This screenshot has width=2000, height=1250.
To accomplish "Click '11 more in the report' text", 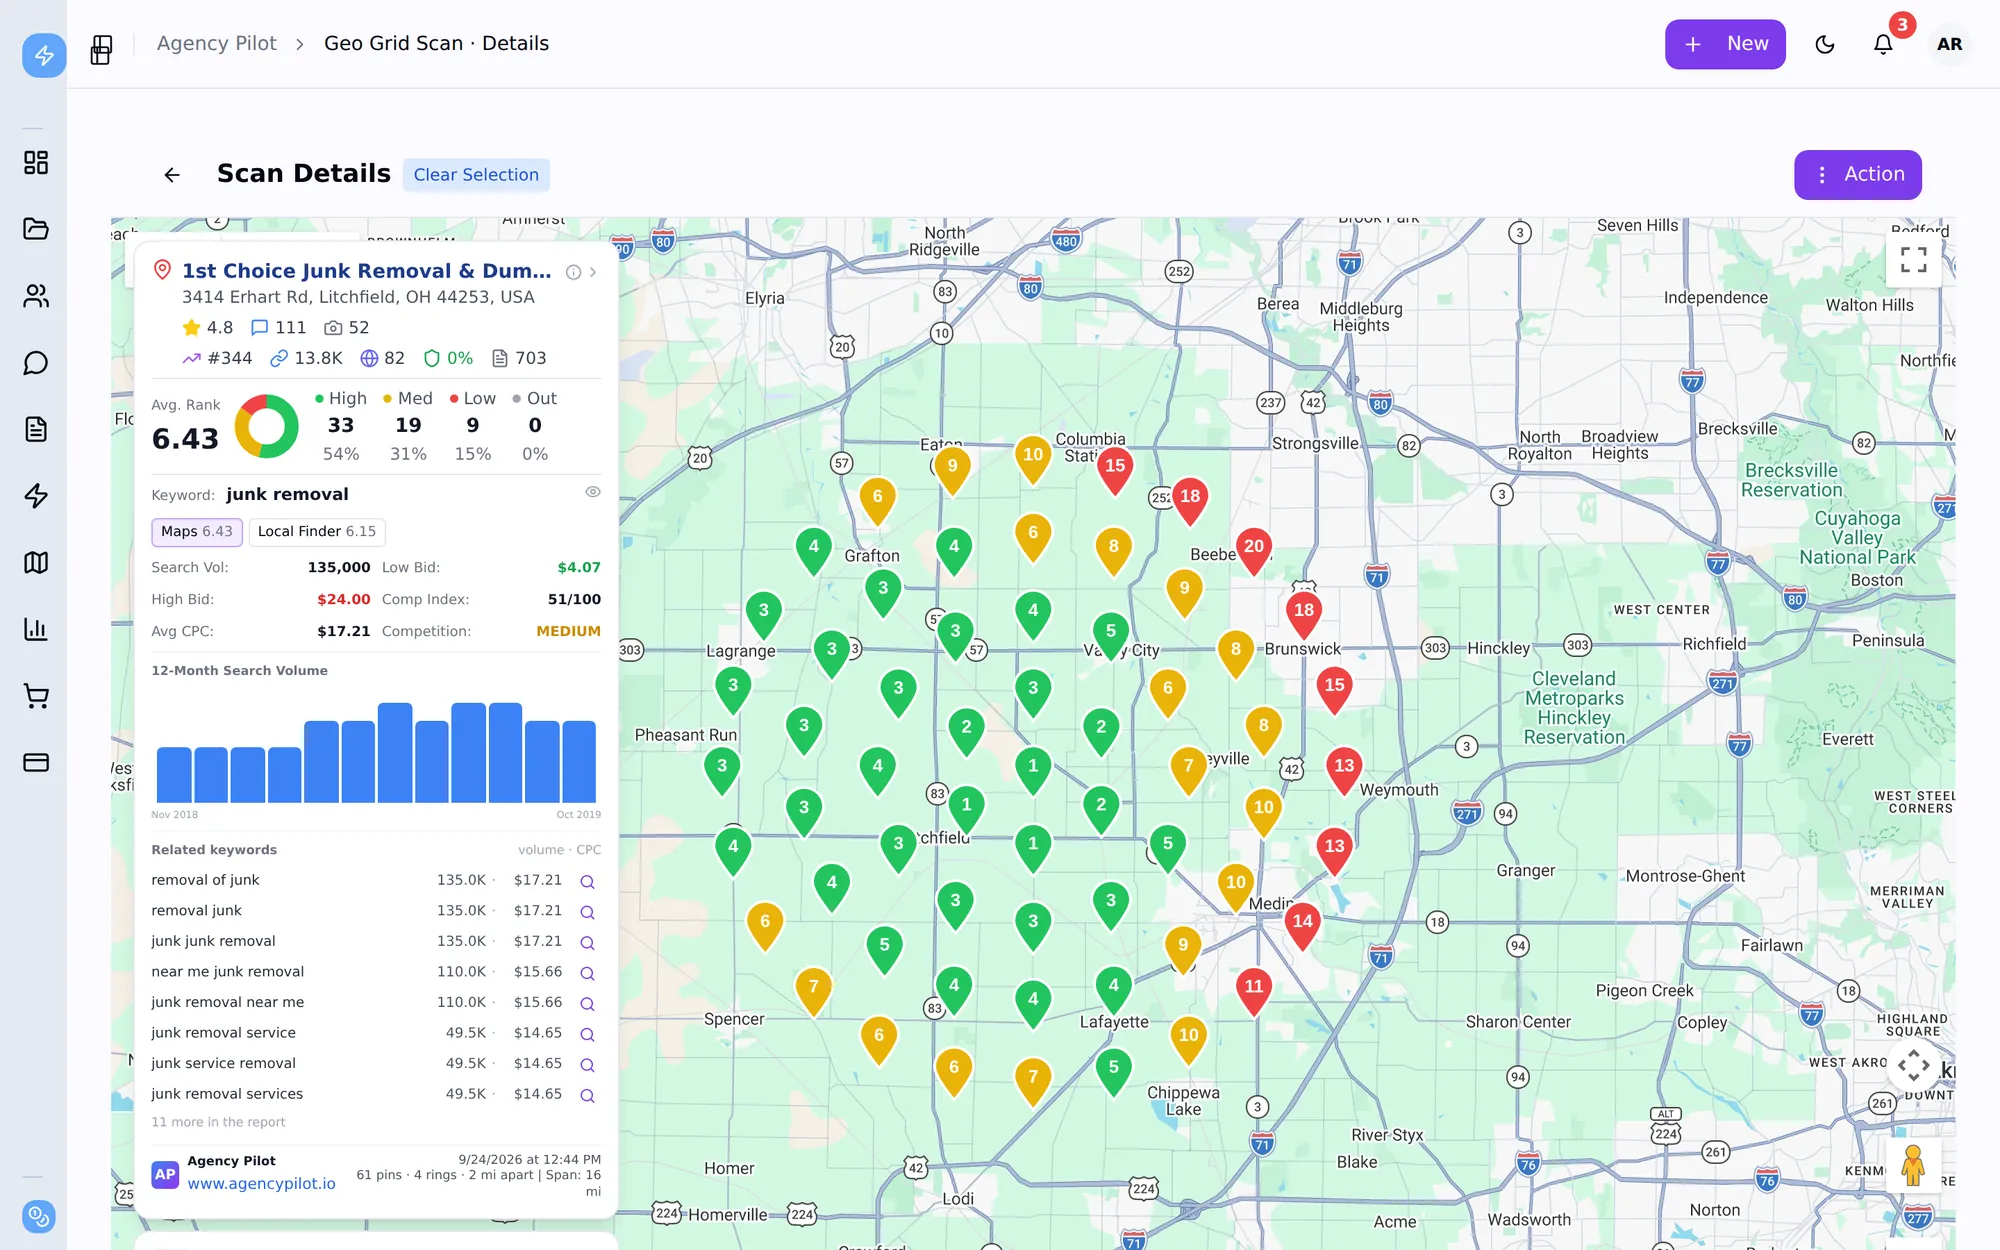I will pyautogui.click(x=218, y=1123).
